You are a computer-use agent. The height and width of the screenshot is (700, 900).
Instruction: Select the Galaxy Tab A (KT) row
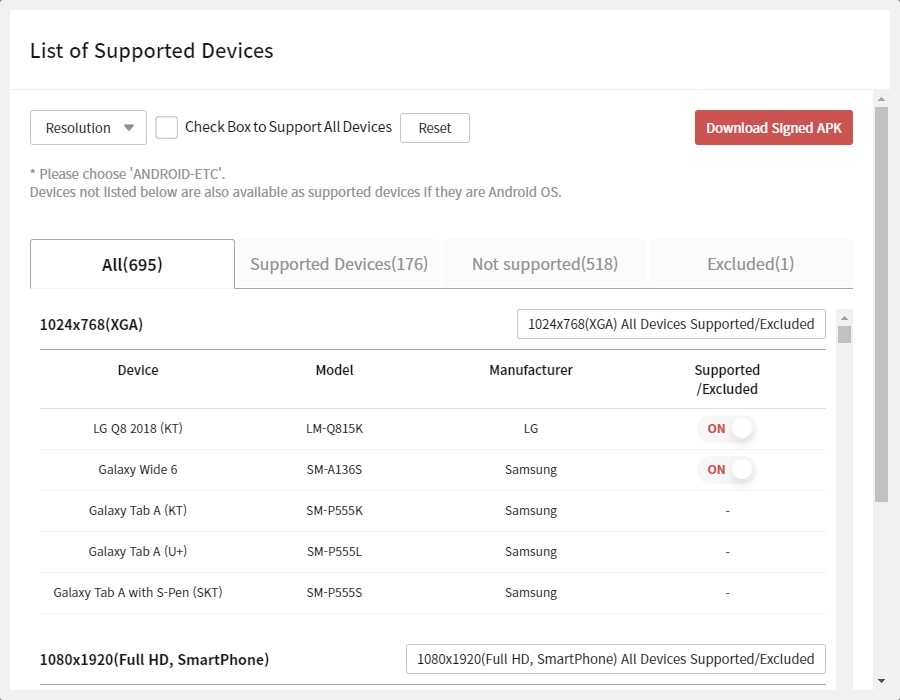(137, 511)
